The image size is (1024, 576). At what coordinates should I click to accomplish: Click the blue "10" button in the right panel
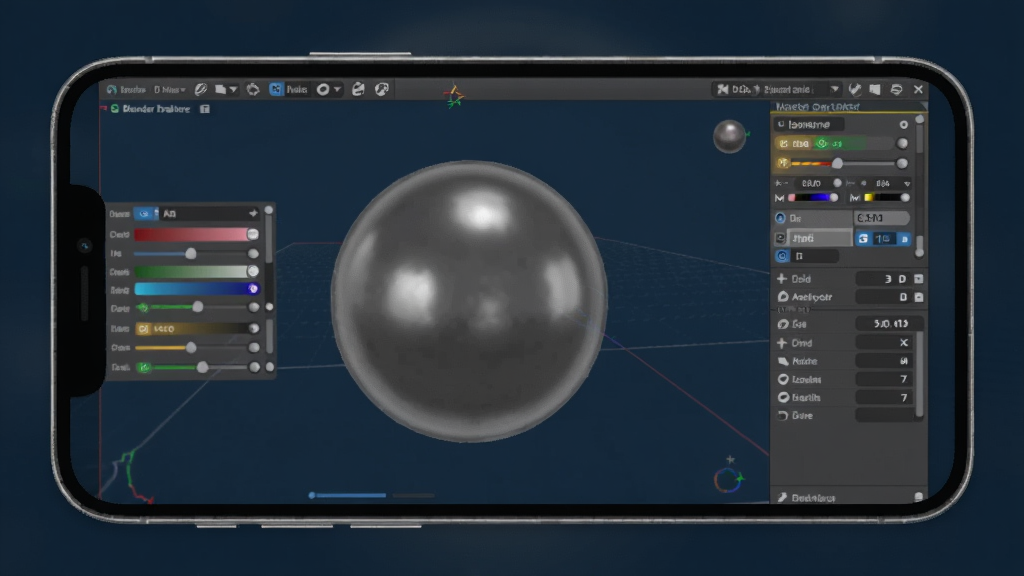tap(883, 239)
